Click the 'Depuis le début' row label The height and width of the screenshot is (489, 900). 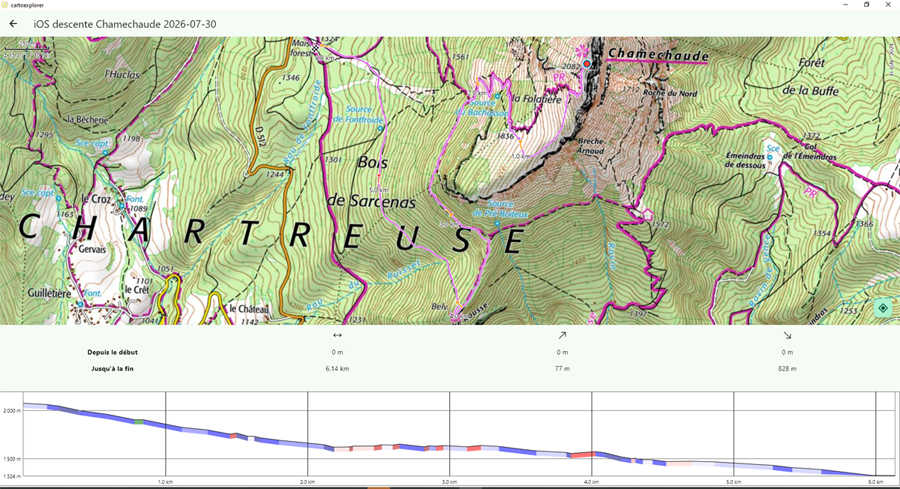click(x=112, y=352)
